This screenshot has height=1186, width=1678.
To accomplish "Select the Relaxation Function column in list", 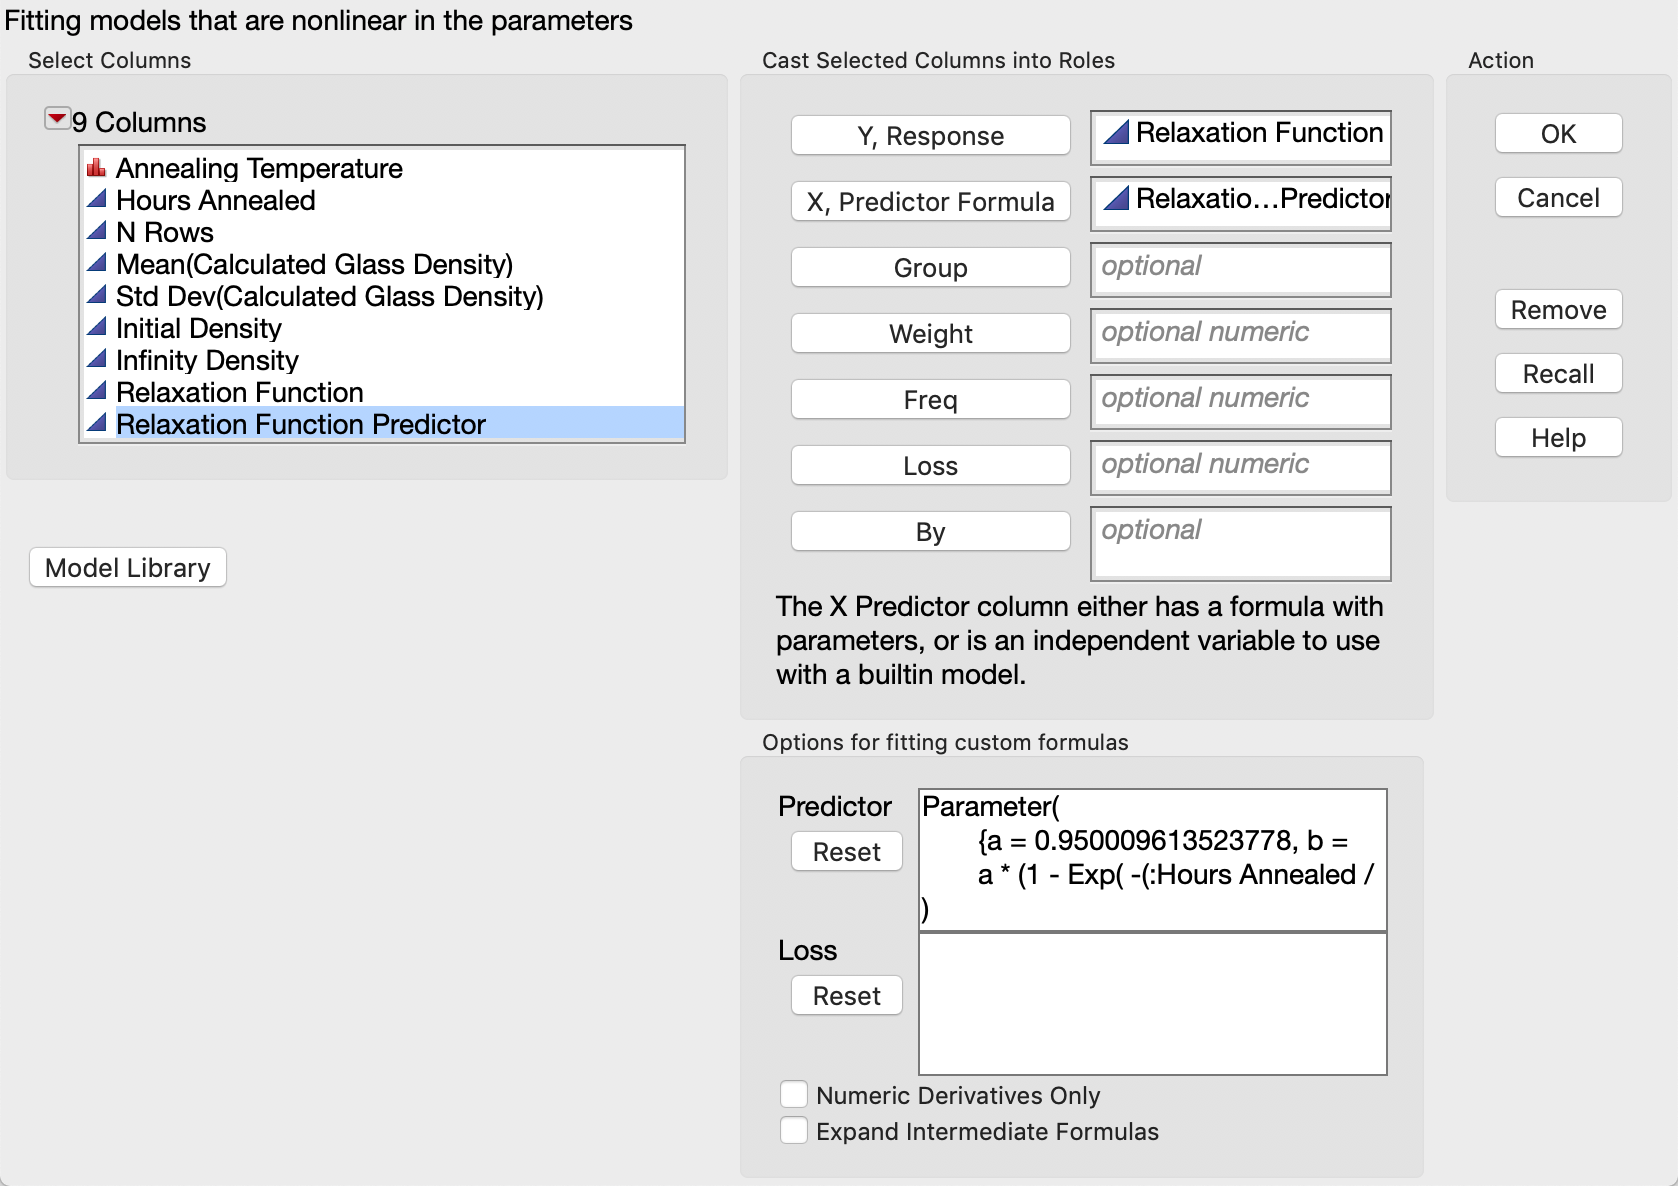I will point(240,392).
